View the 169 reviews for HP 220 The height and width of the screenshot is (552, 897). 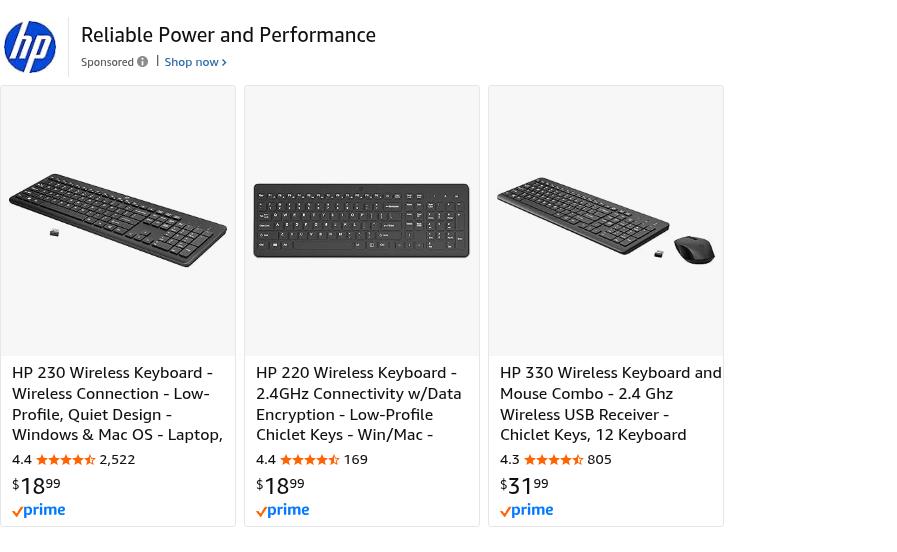pos(355,460)
